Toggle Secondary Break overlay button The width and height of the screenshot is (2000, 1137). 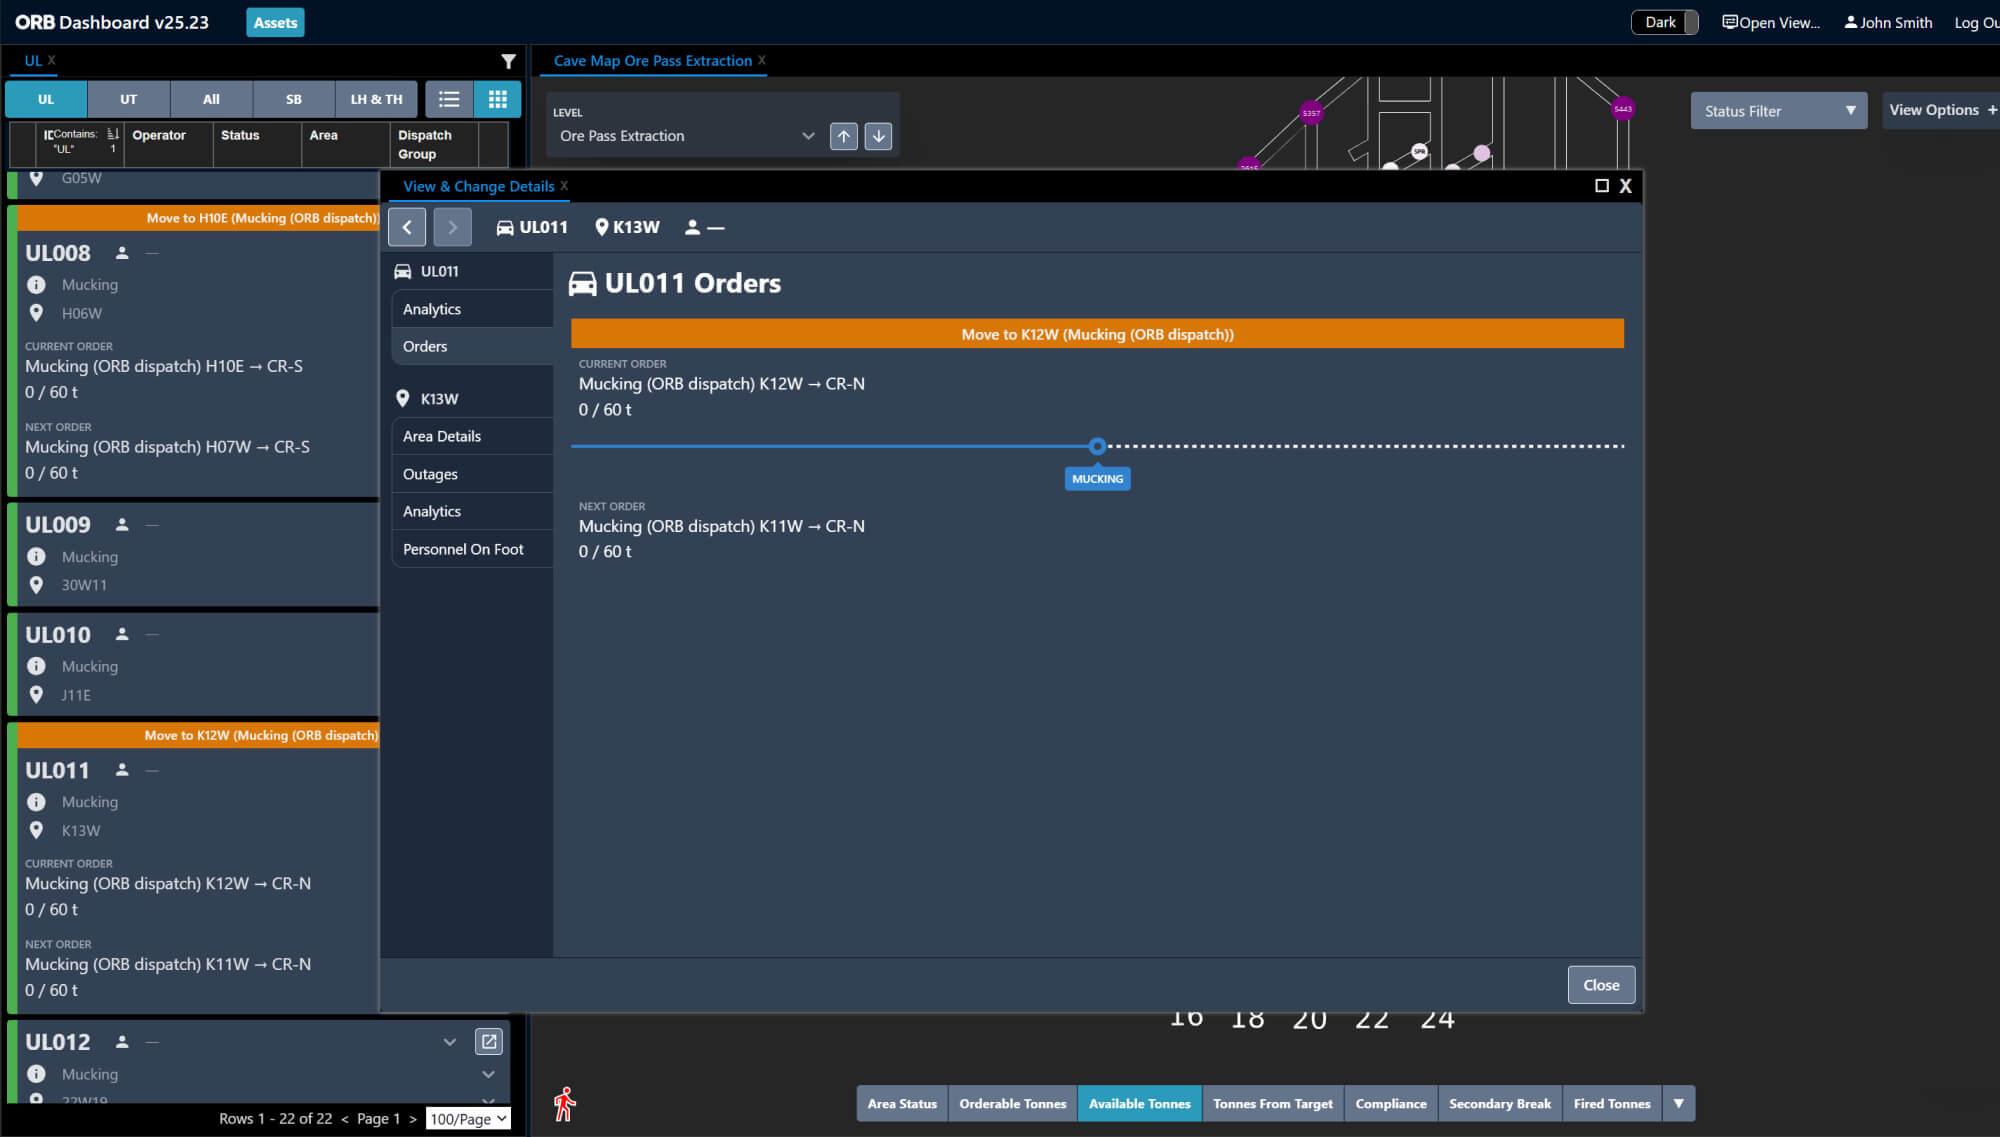point(1499,1104)
